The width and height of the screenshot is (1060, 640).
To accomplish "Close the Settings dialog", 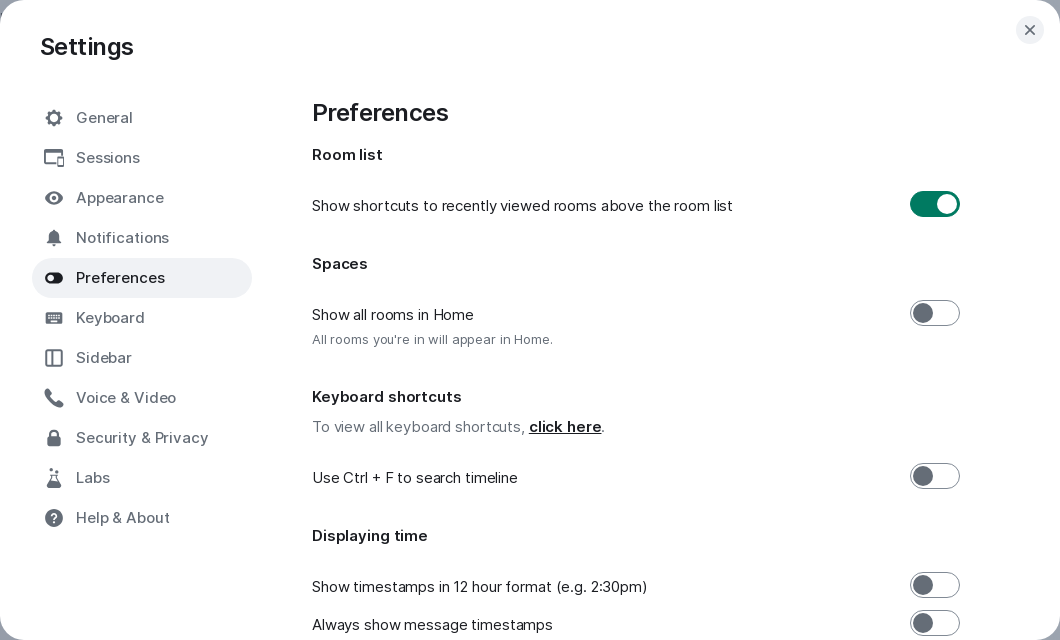I will tap(1030, 30).
